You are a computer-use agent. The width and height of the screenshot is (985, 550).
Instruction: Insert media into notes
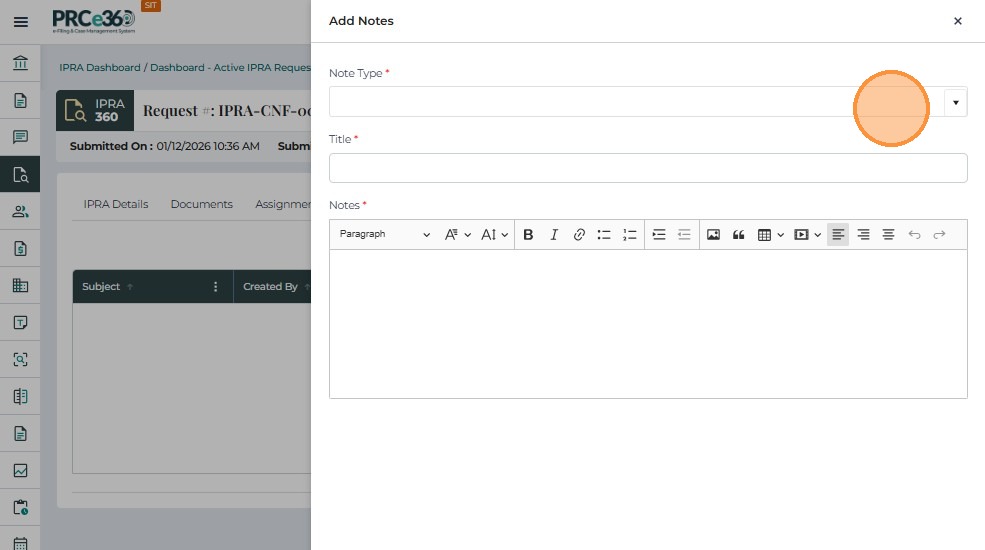coord(801,234)
